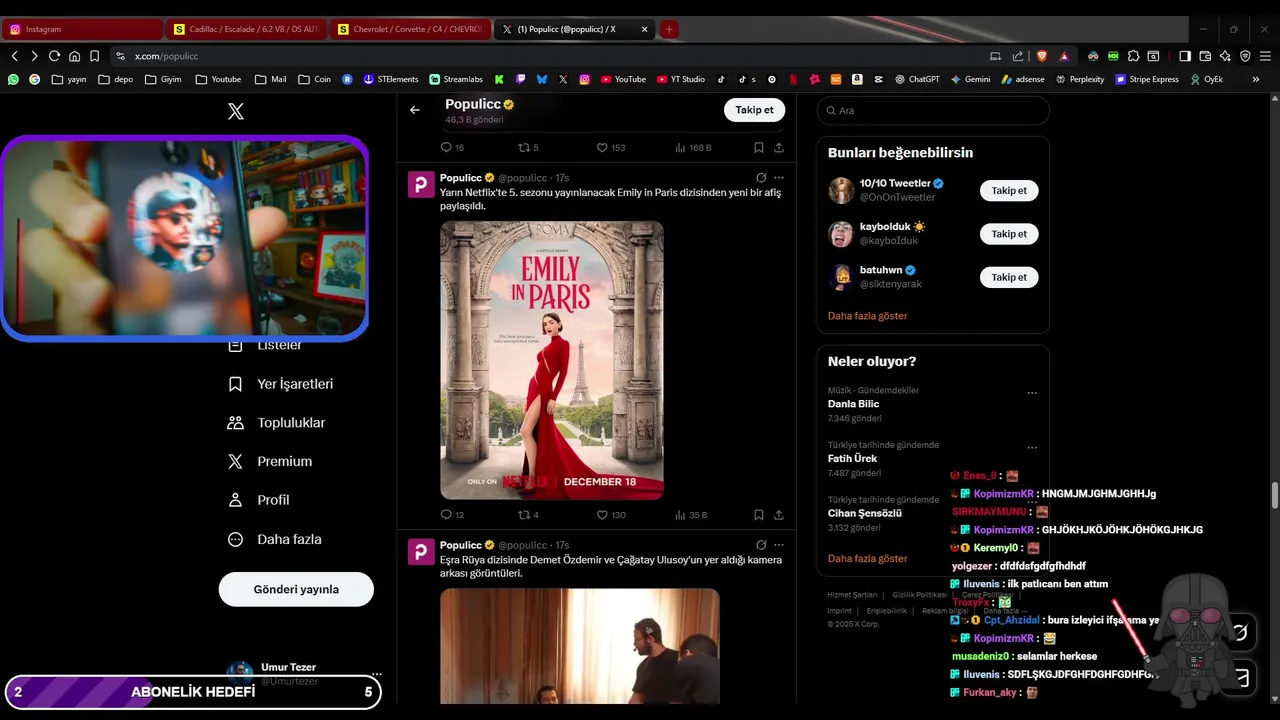The image size is (1280, 720).
Task: Open Brave Wallet icon in toolbar
Action: (1205, 56)
